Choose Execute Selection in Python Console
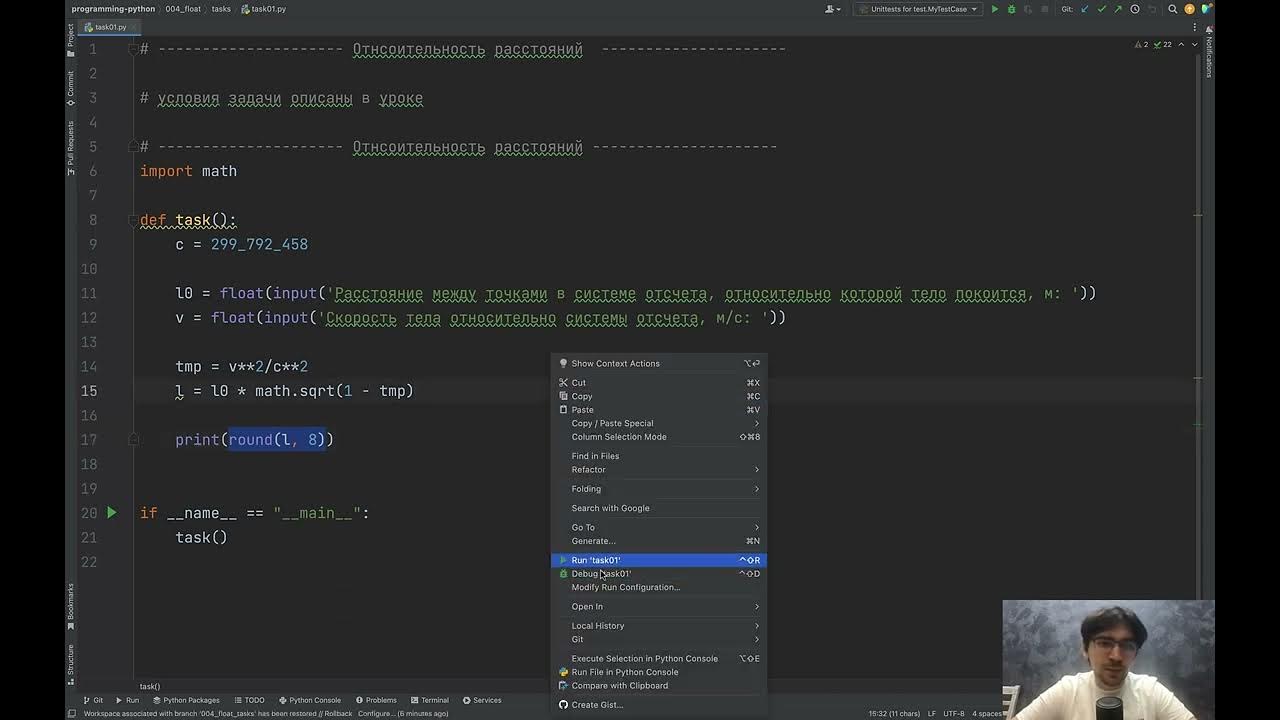 point(659,658)
